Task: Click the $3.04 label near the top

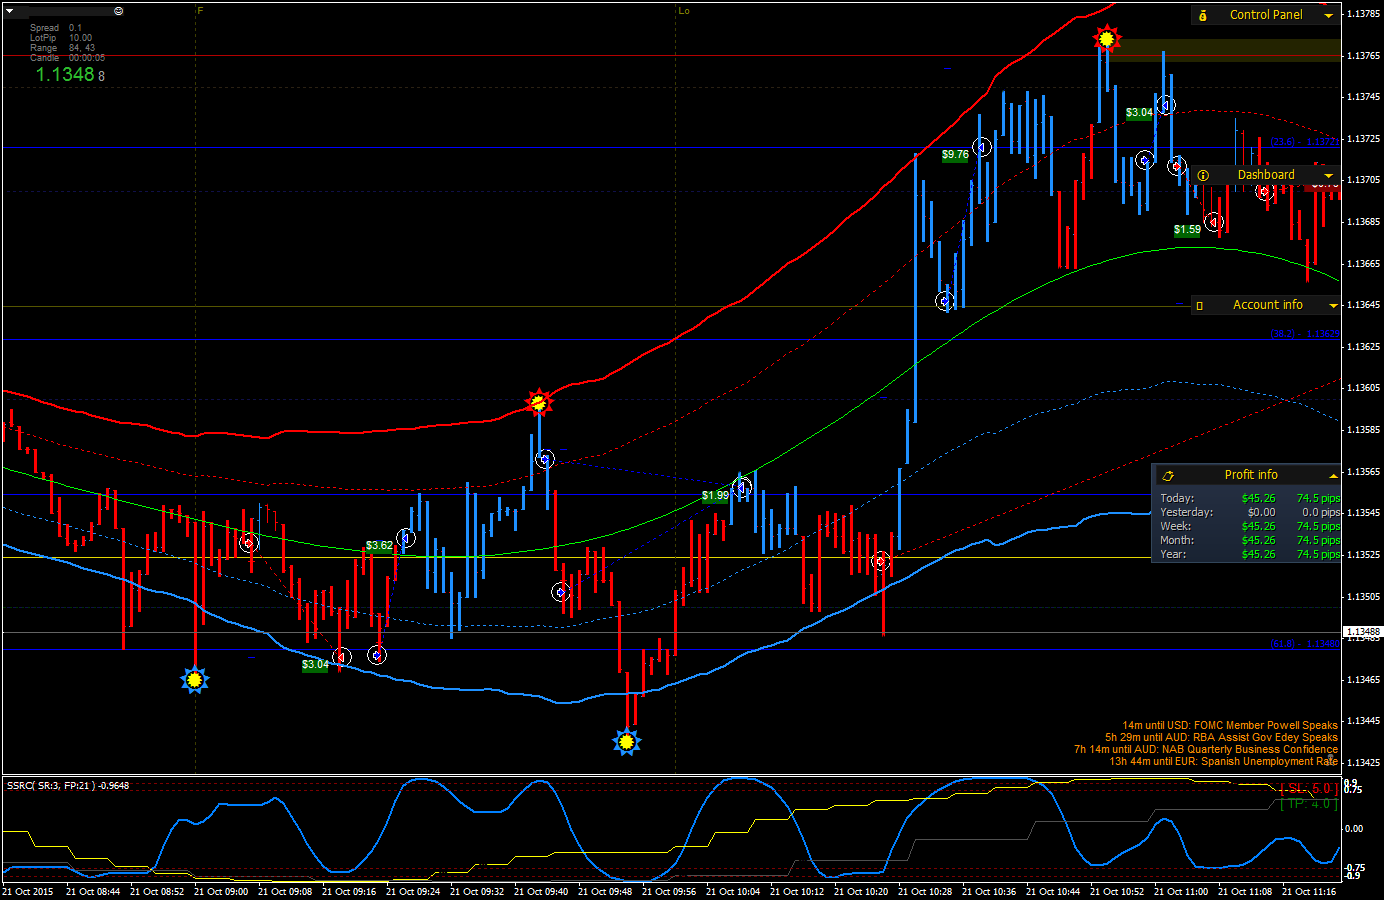Action: (x=1139, y=113)
